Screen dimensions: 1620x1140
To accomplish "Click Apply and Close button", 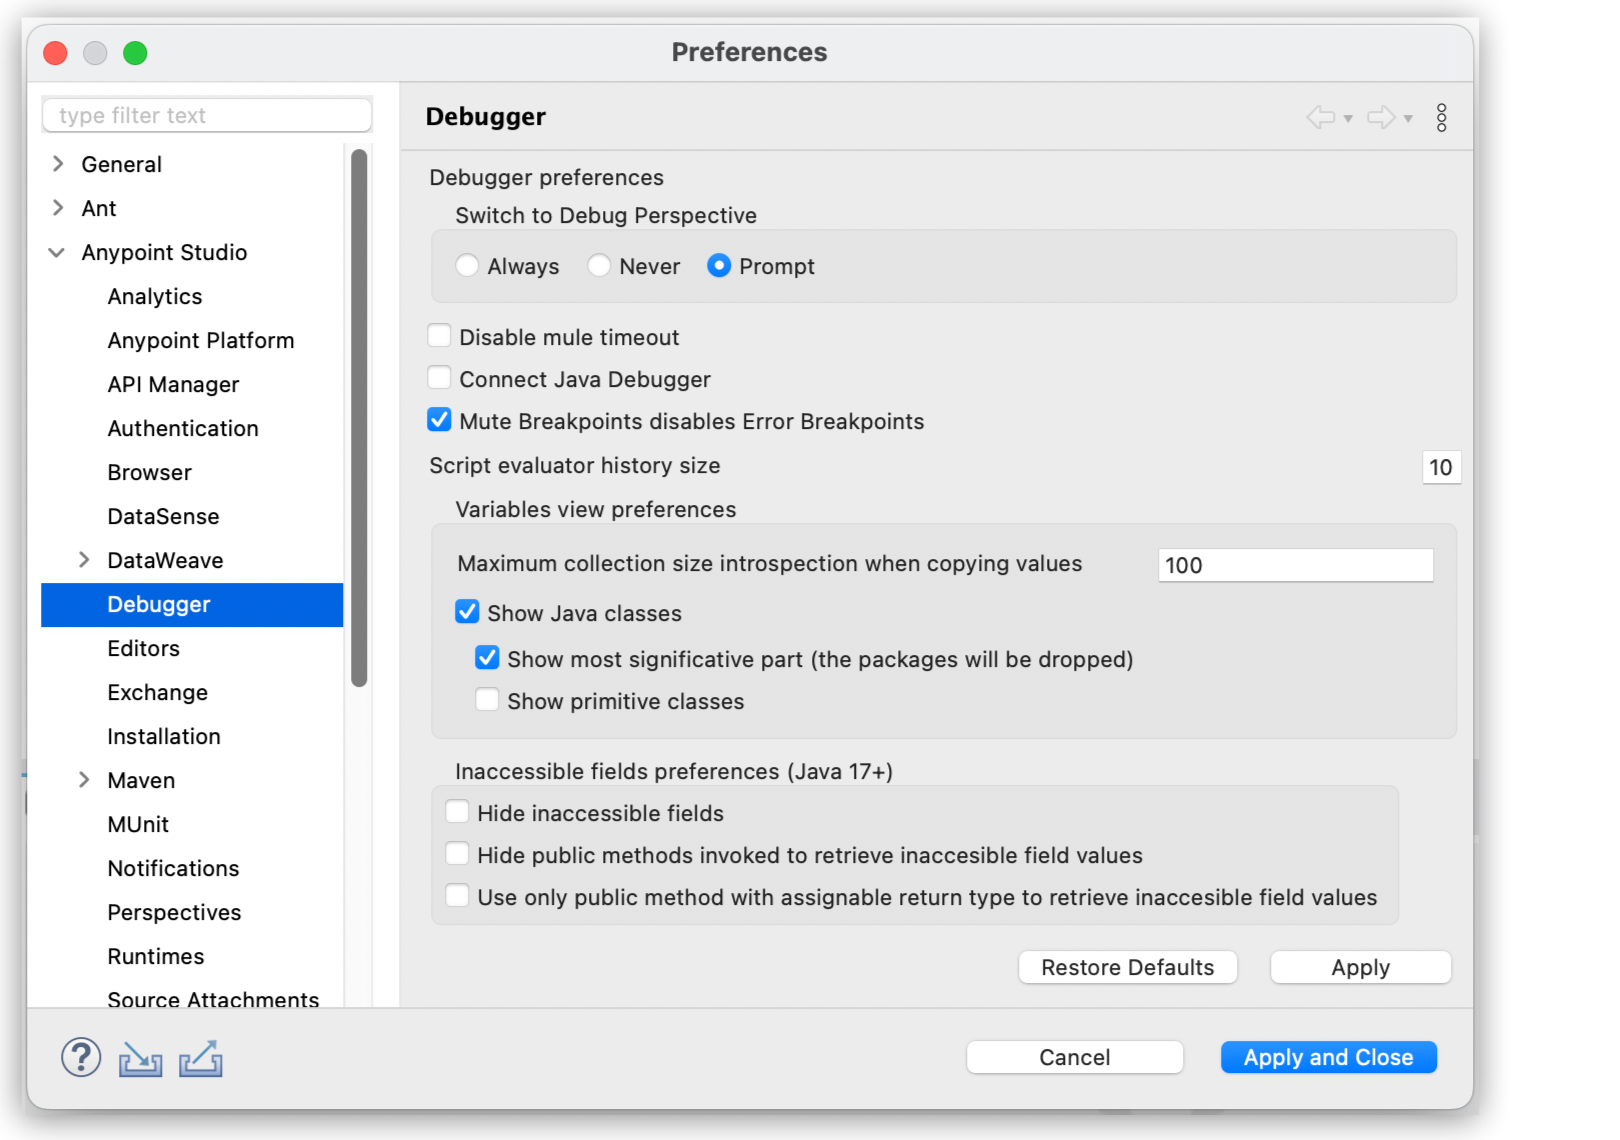I will coord(1329,1057).
